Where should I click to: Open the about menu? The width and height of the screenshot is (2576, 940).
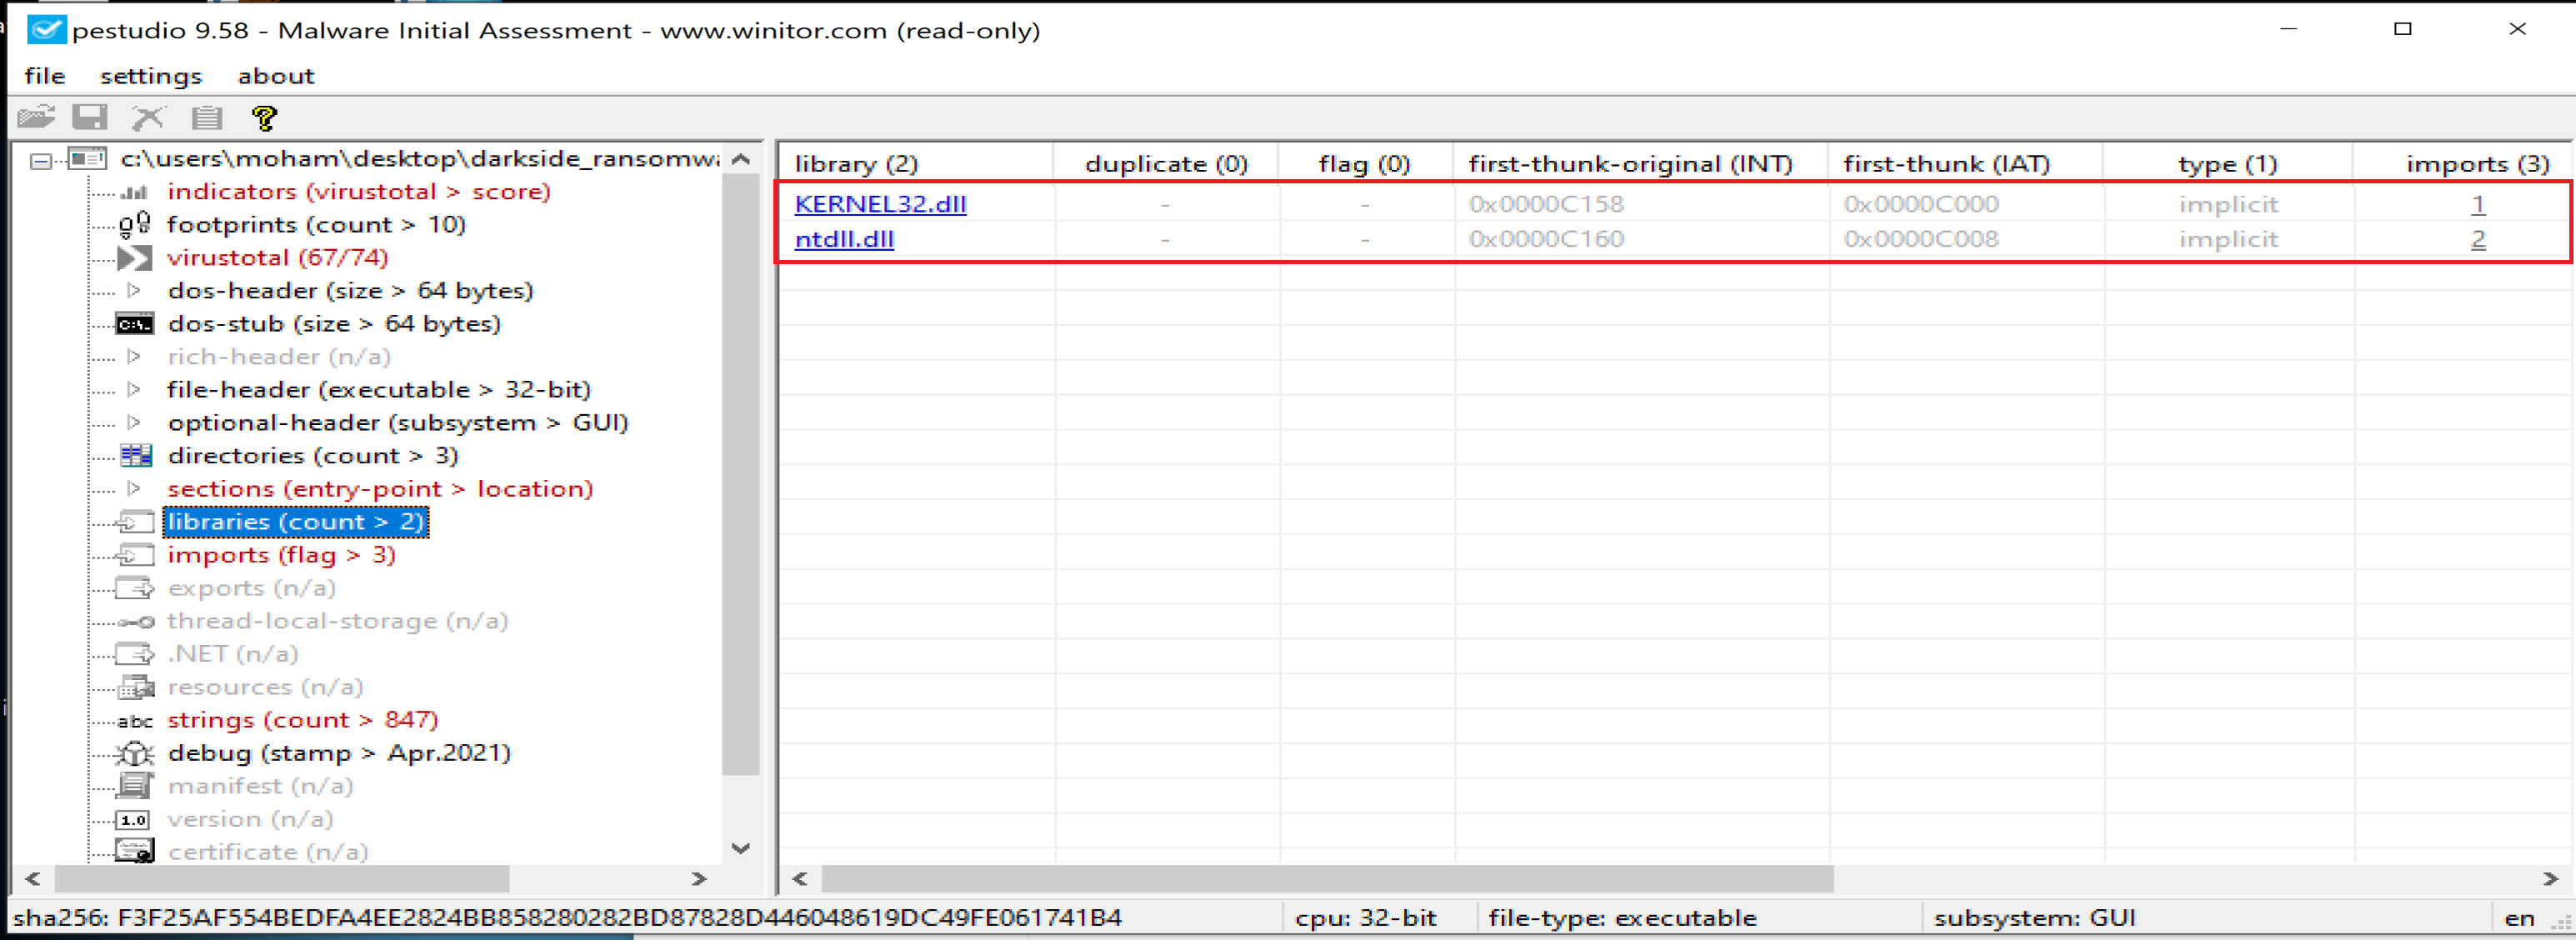275,76
